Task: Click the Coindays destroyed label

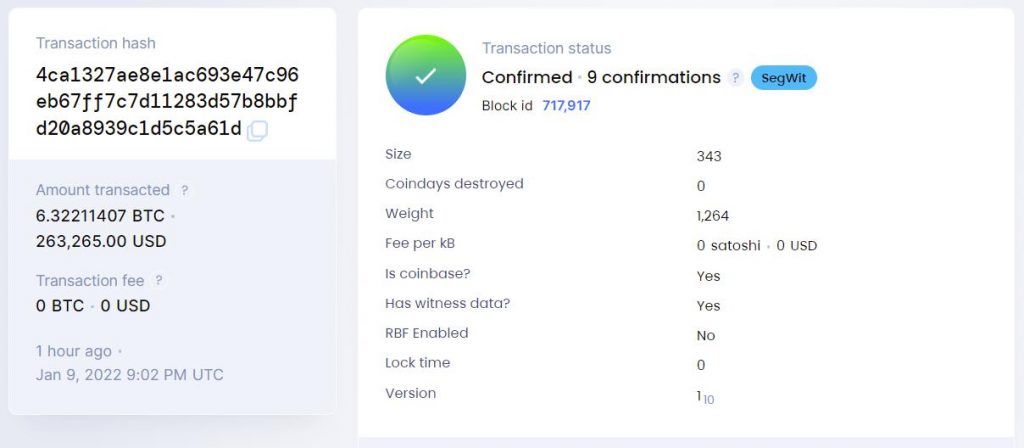Action: 454,184
